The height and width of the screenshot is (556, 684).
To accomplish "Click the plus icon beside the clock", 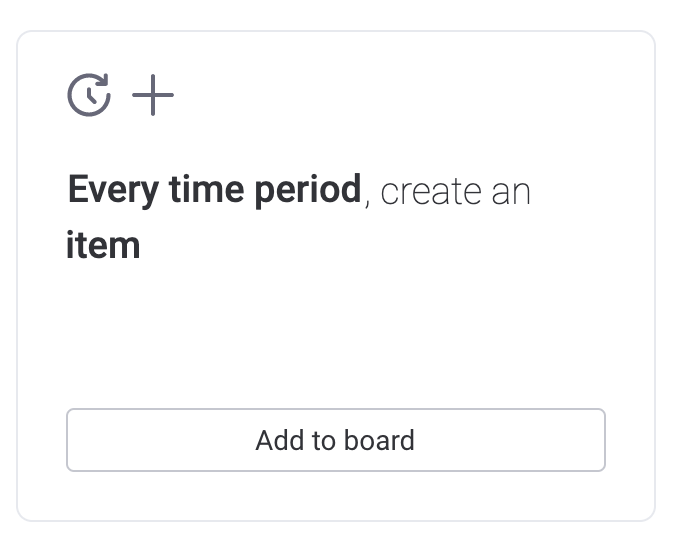I will (x=153, y=95).
